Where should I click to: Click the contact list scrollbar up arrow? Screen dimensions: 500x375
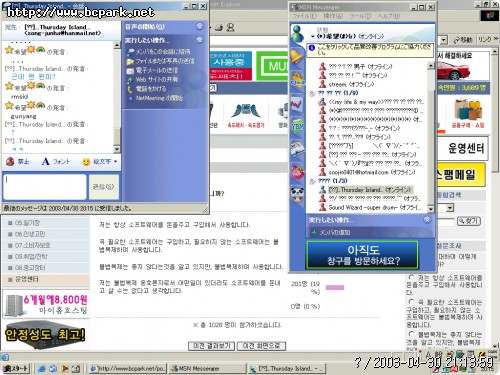pyautogui.click(x=431, y=66)
